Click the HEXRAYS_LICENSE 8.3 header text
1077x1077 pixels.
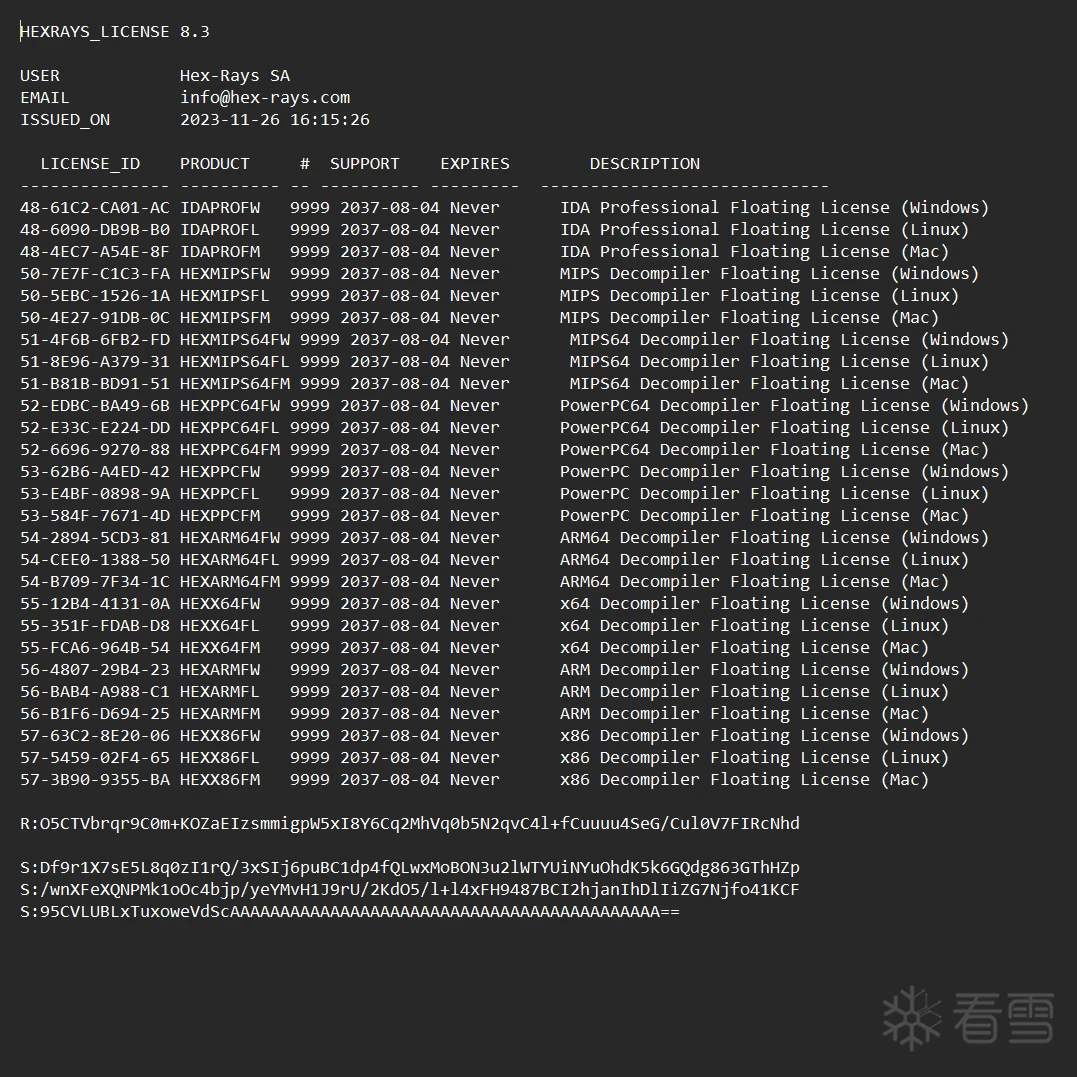115,32
